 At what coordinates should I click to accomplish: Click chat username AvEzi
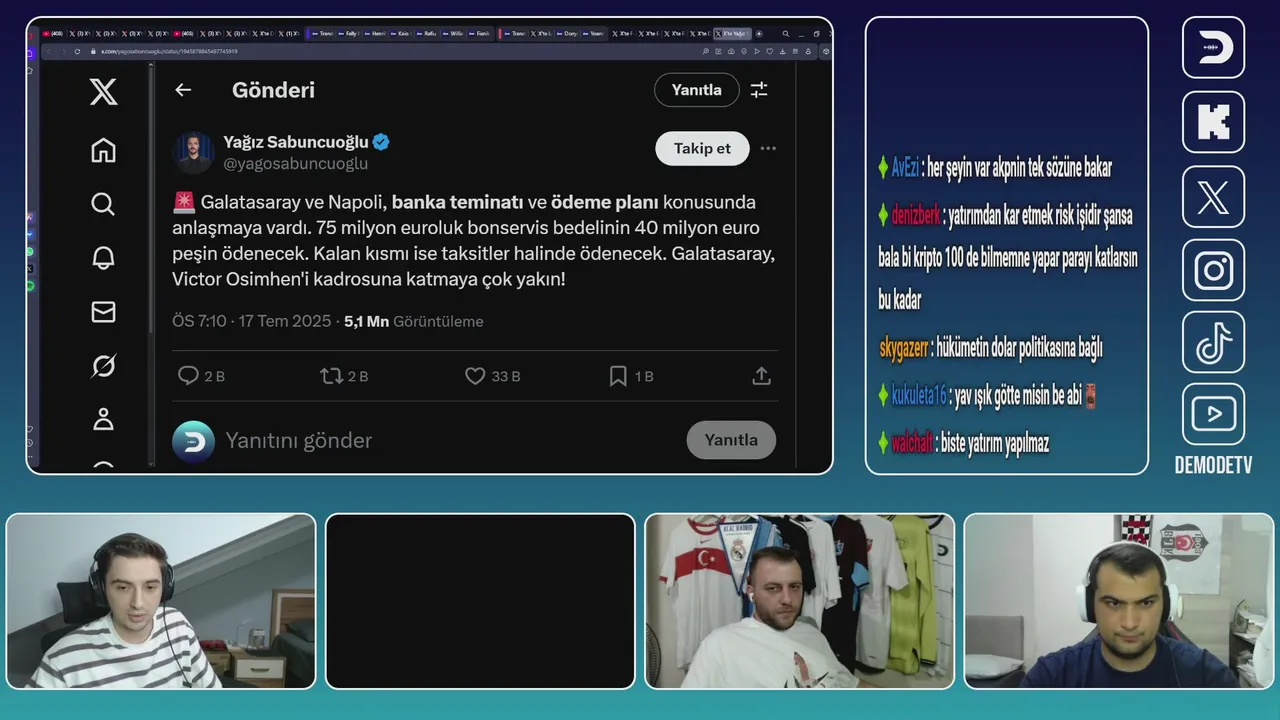905,168
